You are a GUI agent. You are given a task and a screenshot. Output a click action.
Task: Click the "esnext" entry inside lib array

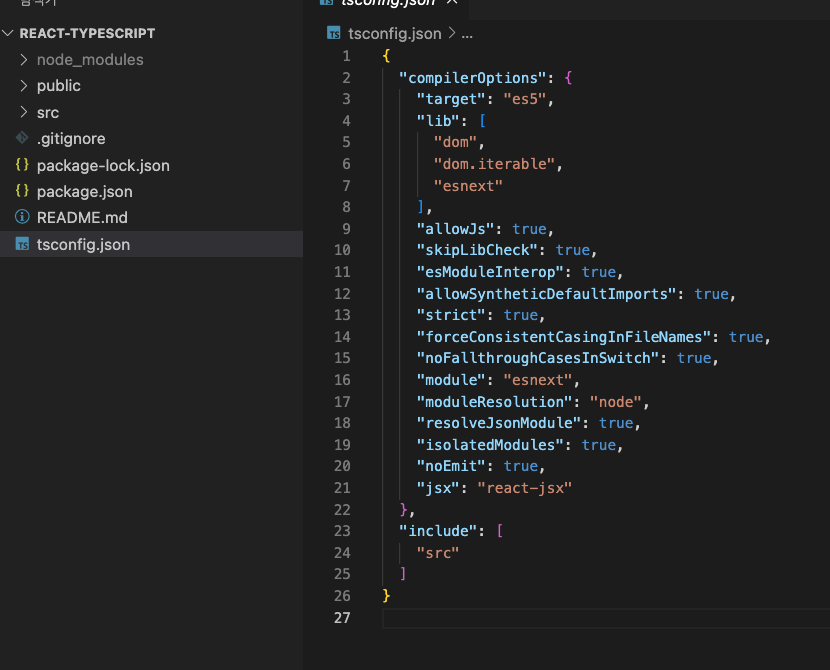coord(468,186)
